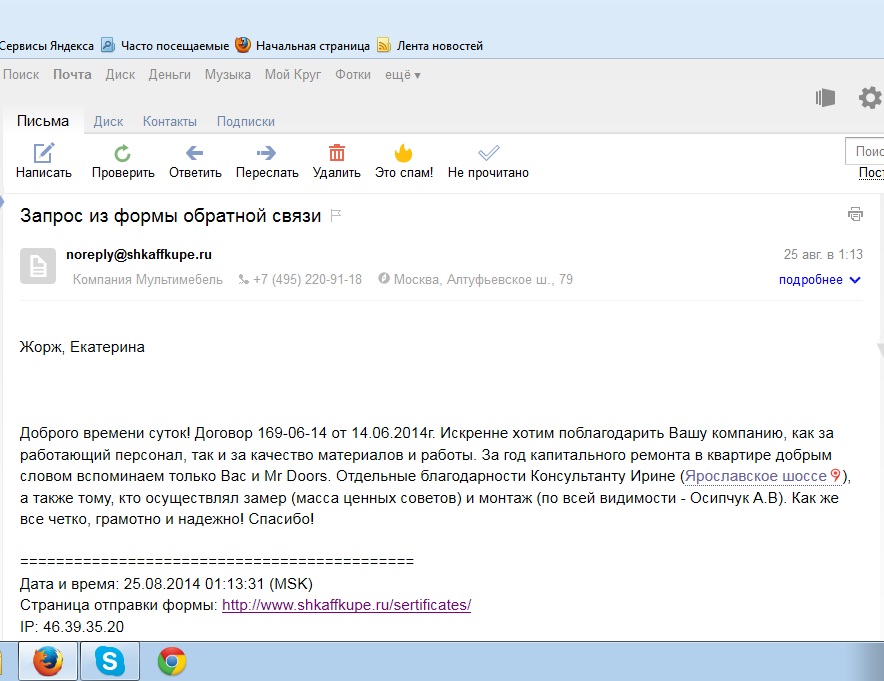Print the email using printer icon

(855, 214)
